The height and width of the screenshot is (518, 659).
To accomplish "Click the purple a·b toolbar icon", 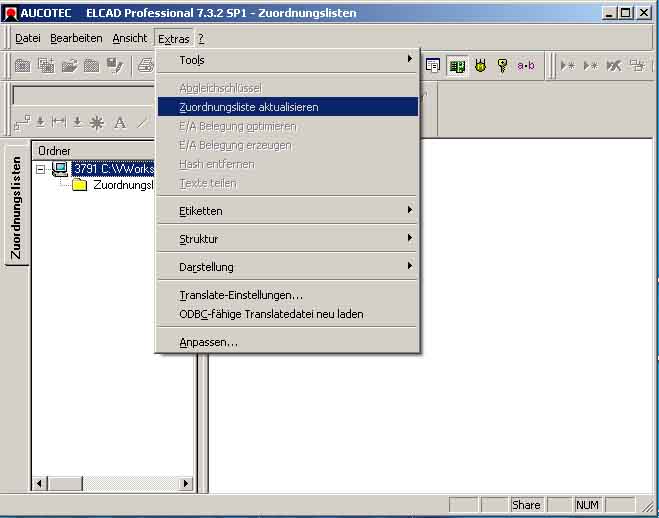I will [525, 66].
